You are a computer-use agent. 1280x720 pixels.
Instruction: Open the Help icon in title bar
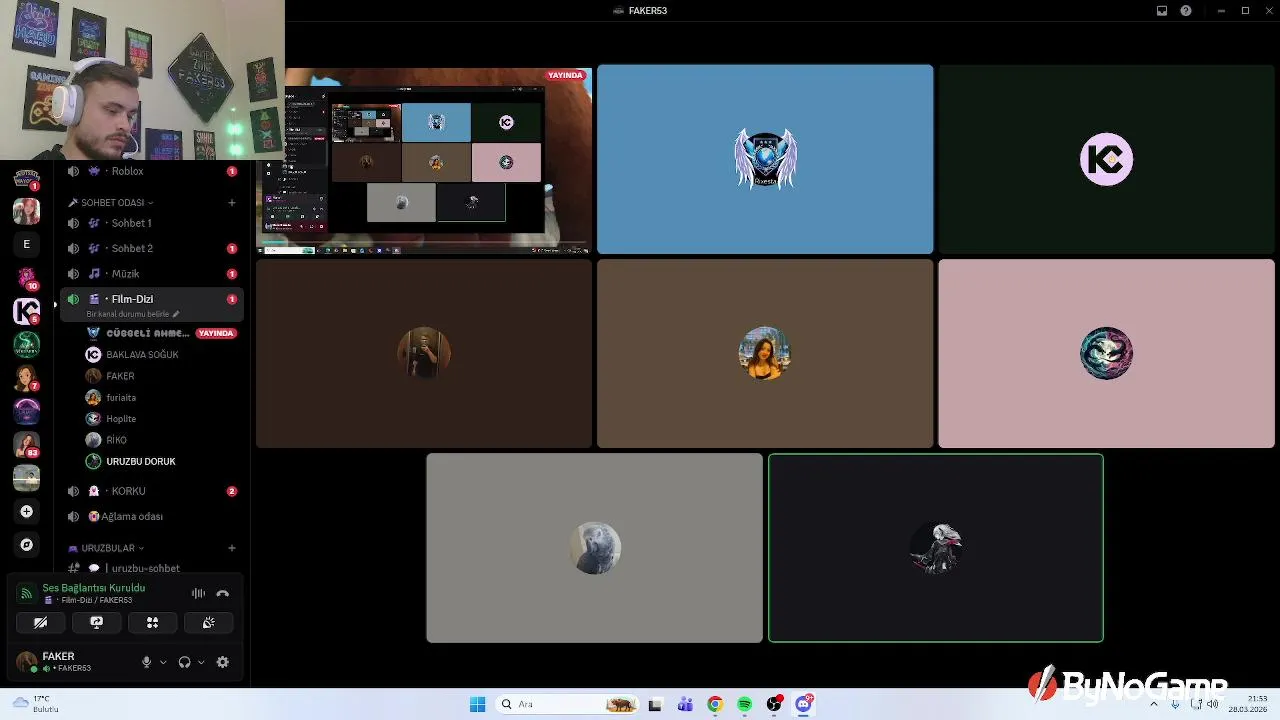tap(1186, 11)
